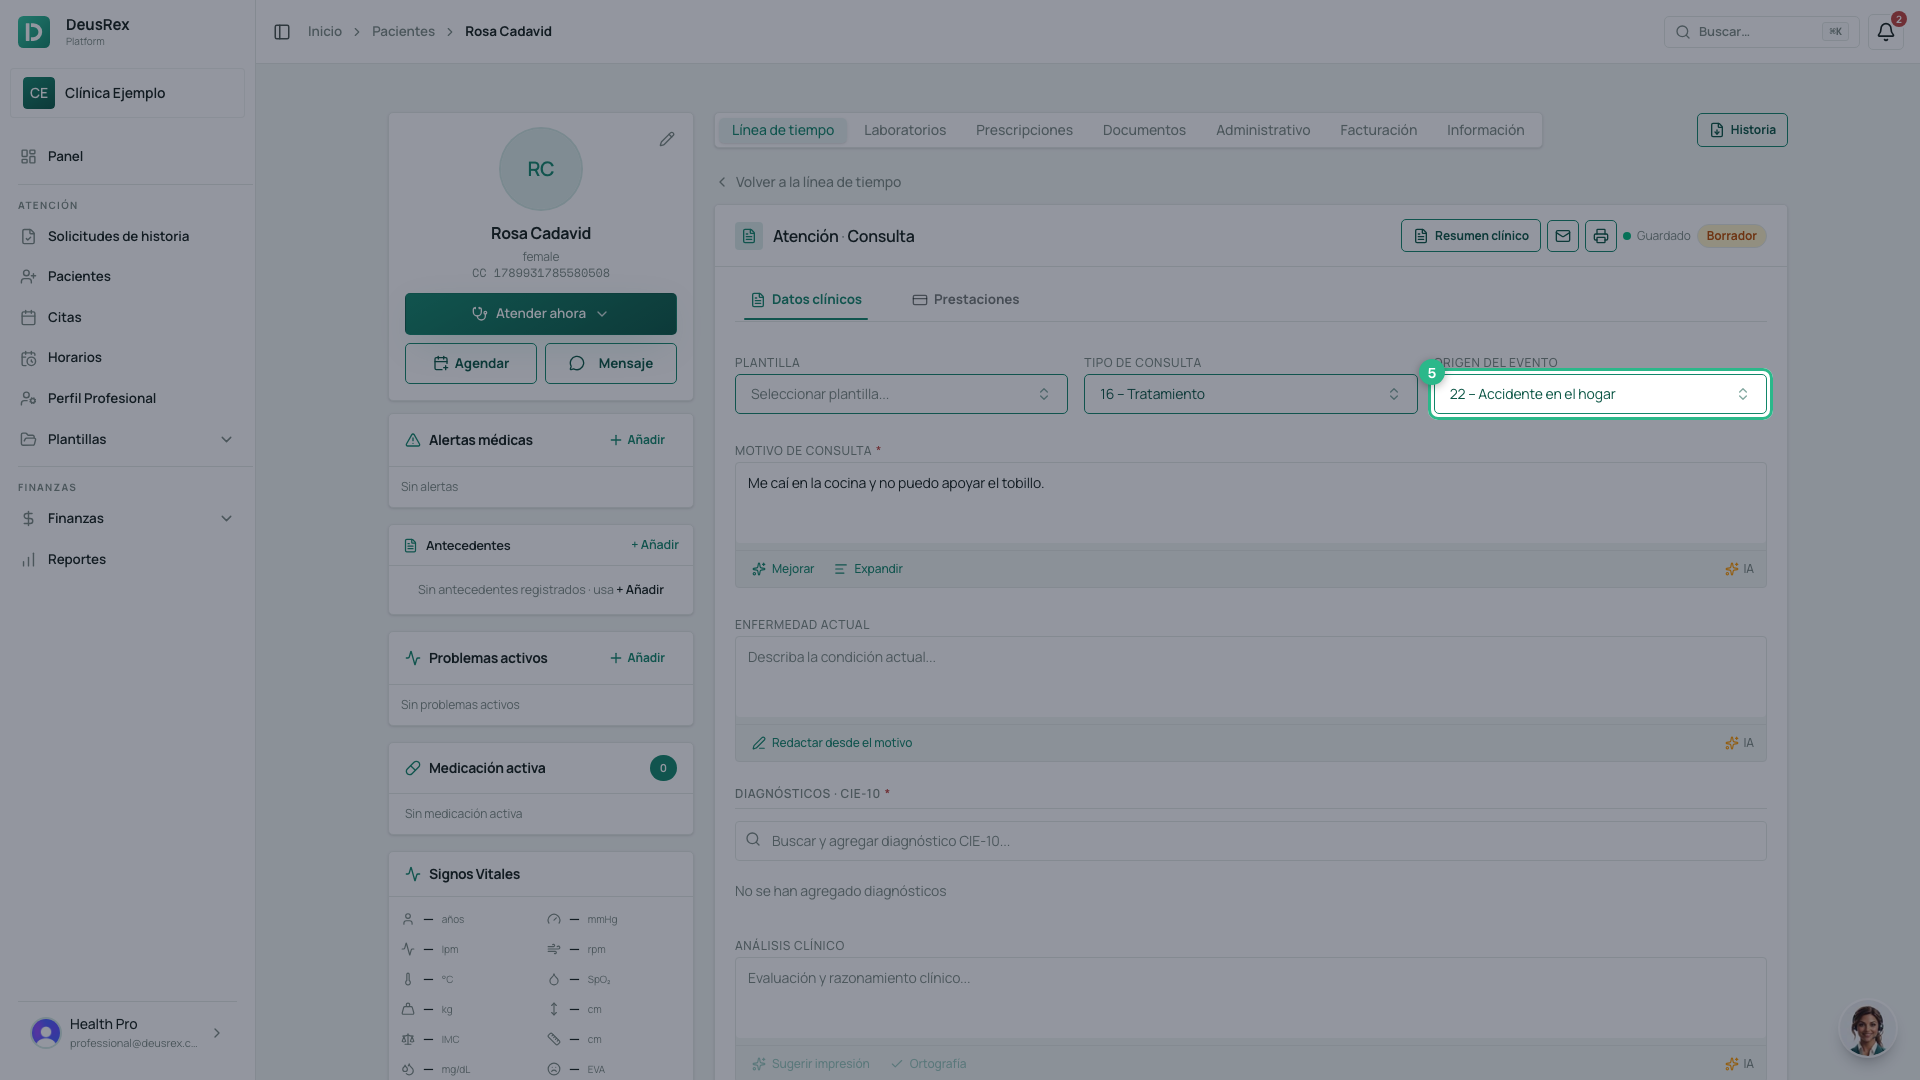Click Redactar desde el motivo
This screenshot has height=1080, width=1920.
coord(832,743)
